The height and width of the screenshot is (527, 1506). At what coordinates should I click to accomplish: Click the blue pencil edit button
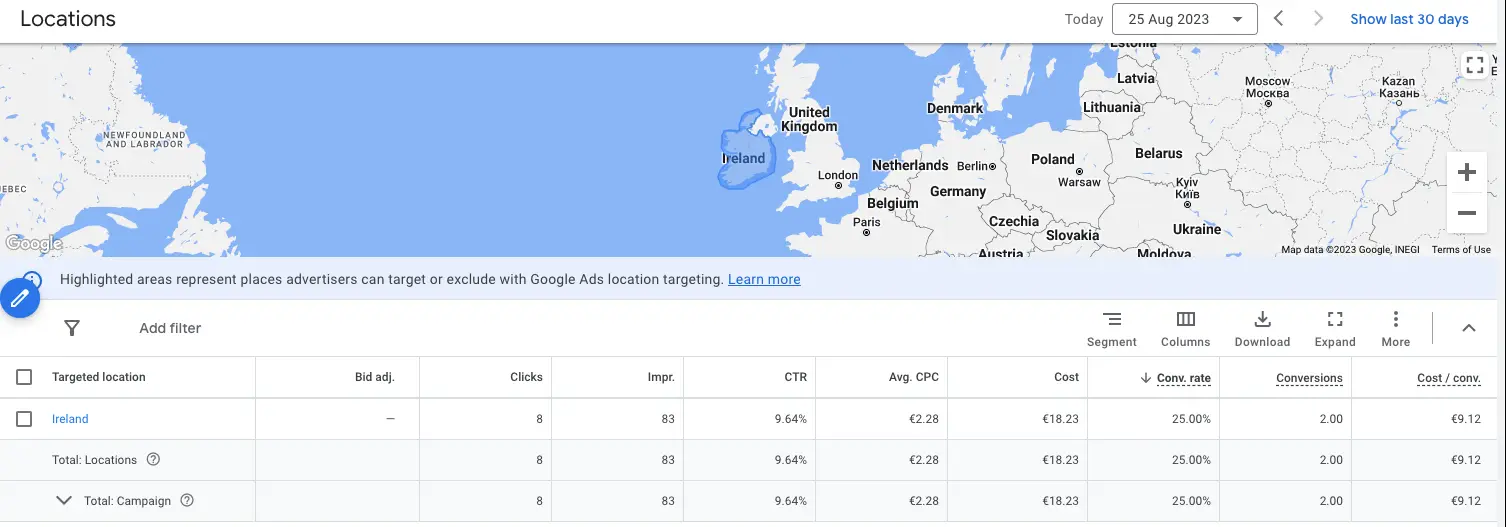[x=20, y=298]
